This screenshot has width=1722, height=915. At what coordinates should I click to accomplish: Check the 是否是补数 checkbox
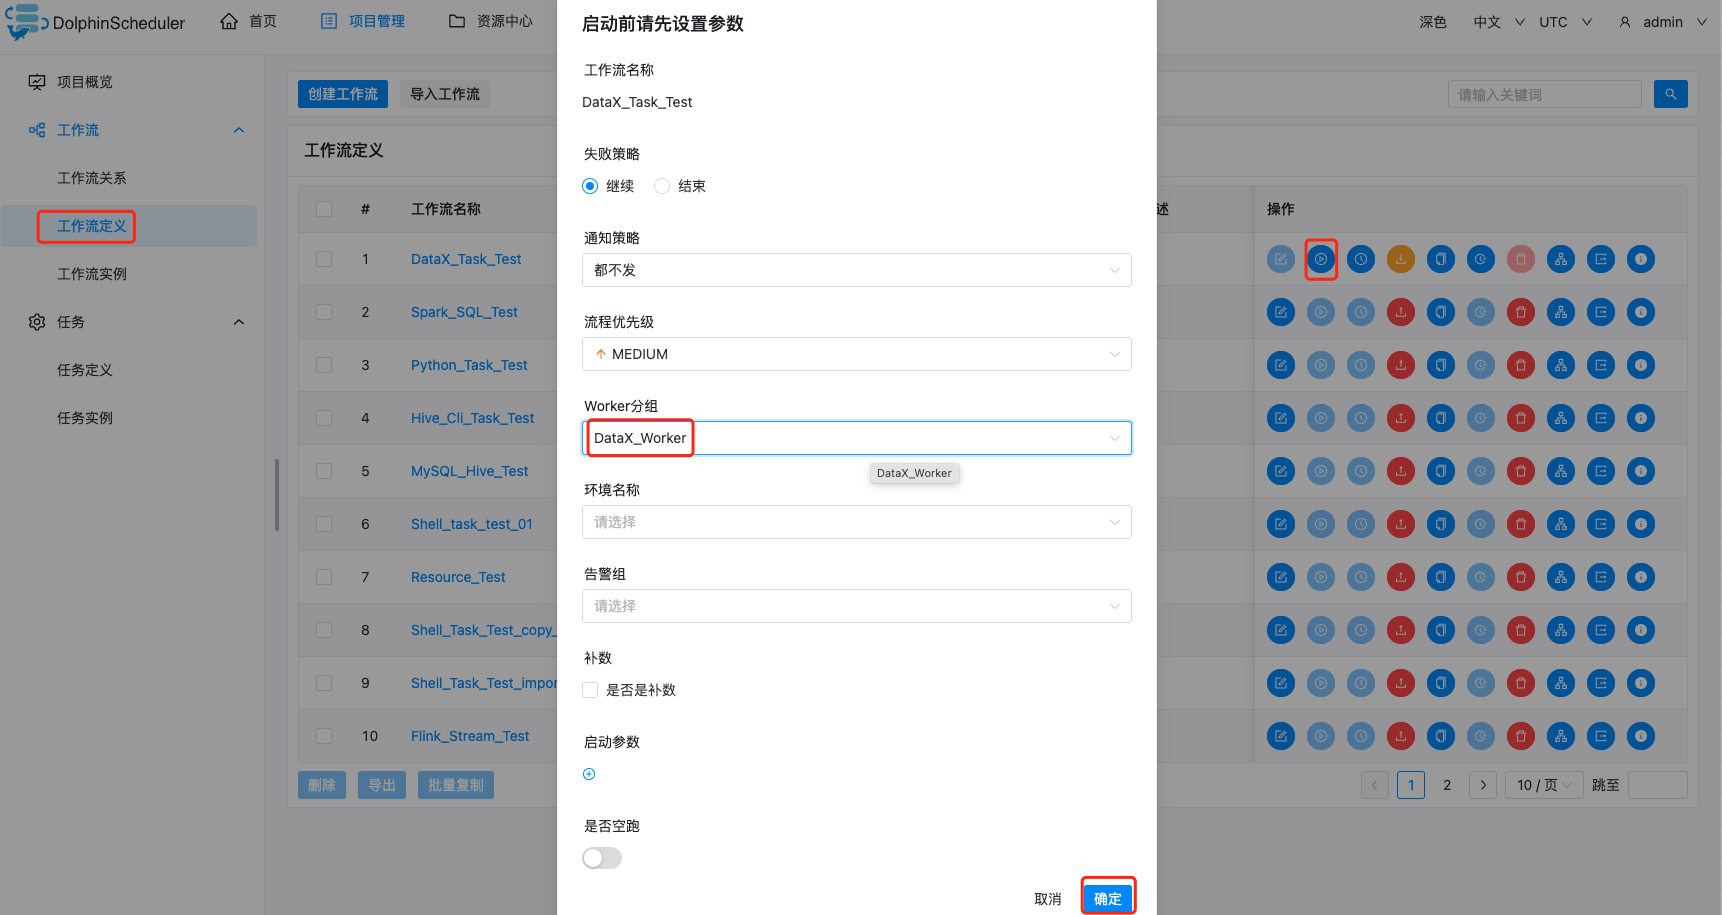(590, 690)
